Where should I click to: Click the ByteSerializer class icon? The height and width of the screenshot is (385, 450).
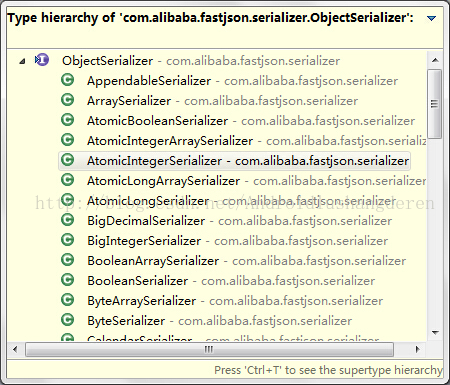point(68,320)
